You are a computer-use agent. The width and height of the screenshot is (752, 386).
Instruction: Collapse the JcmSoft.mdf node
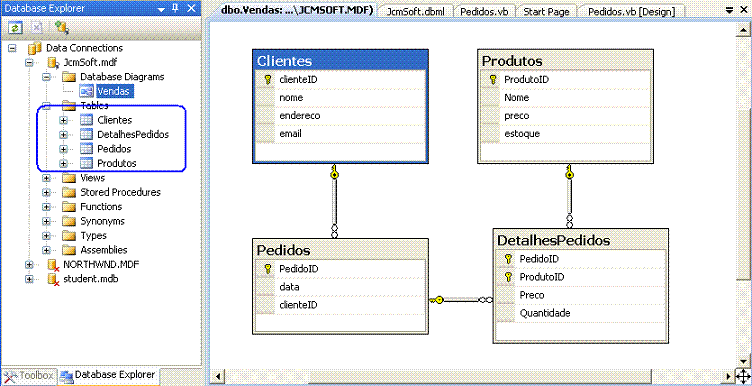(x=30, y=62)
